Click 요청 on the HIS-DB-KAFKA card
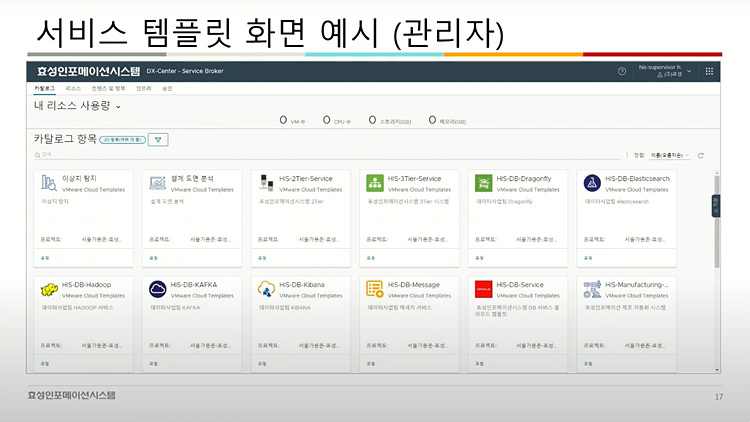This screenshot has height=422, width=750. point(154,364)
